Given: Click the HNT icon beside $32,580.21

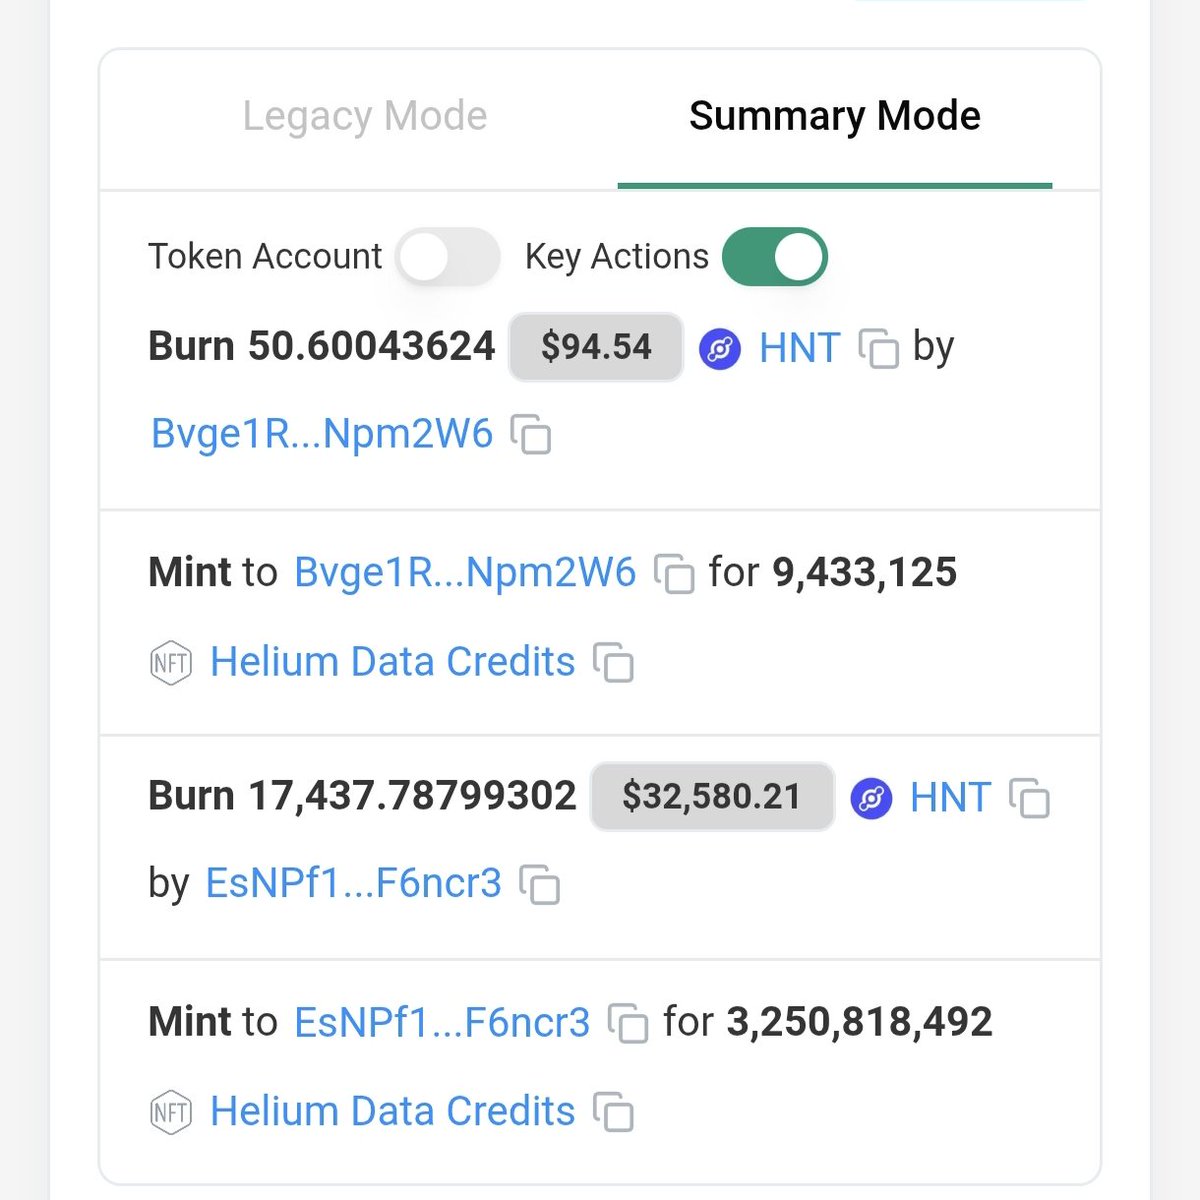Looking at the screenshot, I should (x=871, y=800).
